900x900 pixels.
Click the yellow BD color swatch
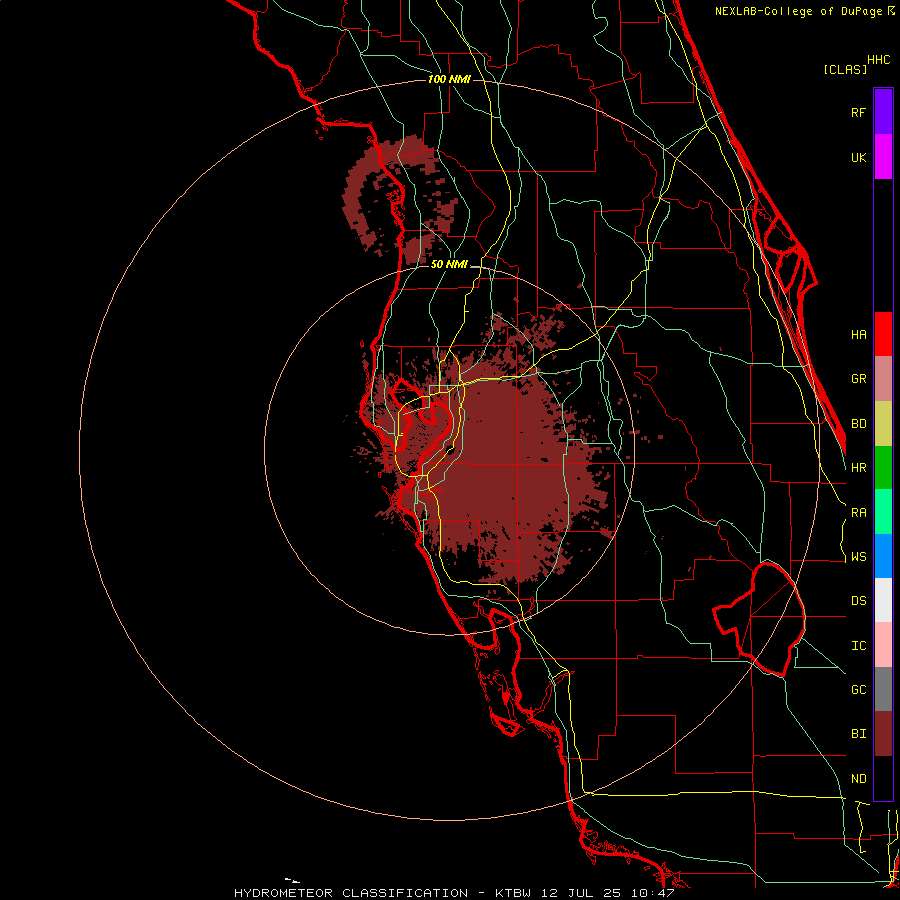(x=883, y=424)
